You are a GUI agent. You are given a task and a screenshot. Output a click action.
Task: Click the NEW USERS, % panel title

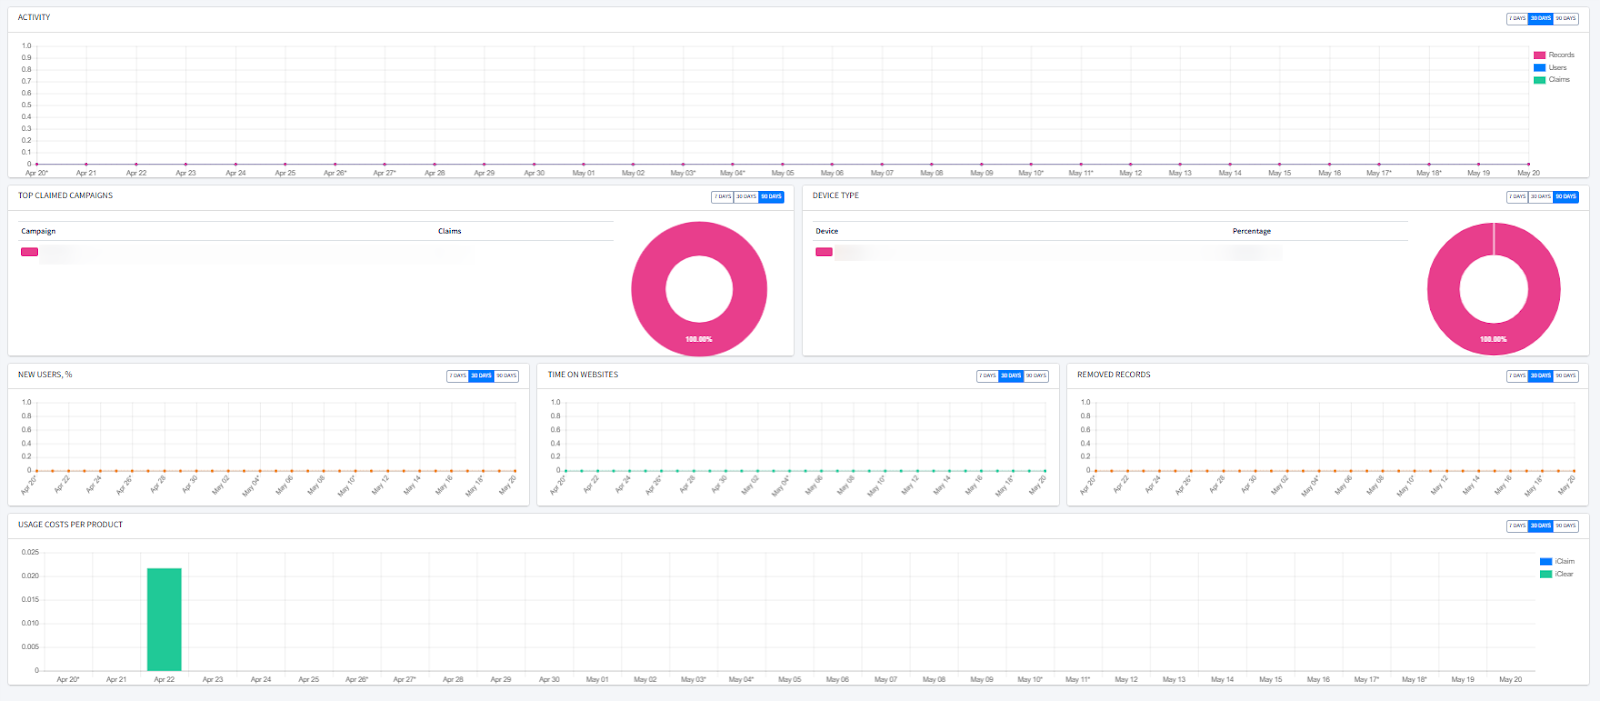45,375
